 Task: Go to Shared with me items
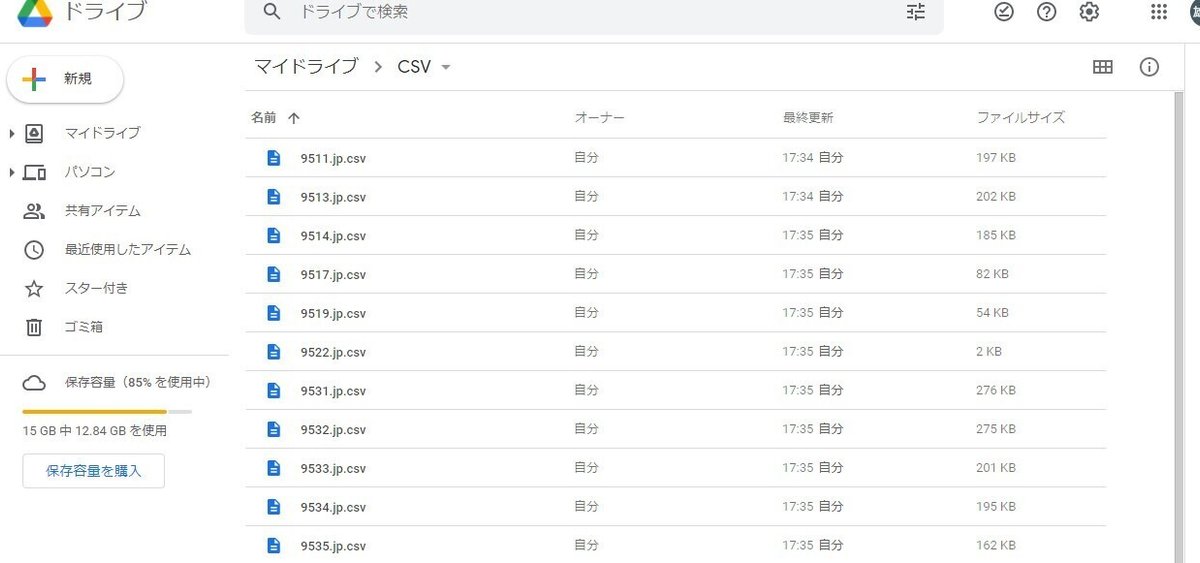(x=102, y=211)
